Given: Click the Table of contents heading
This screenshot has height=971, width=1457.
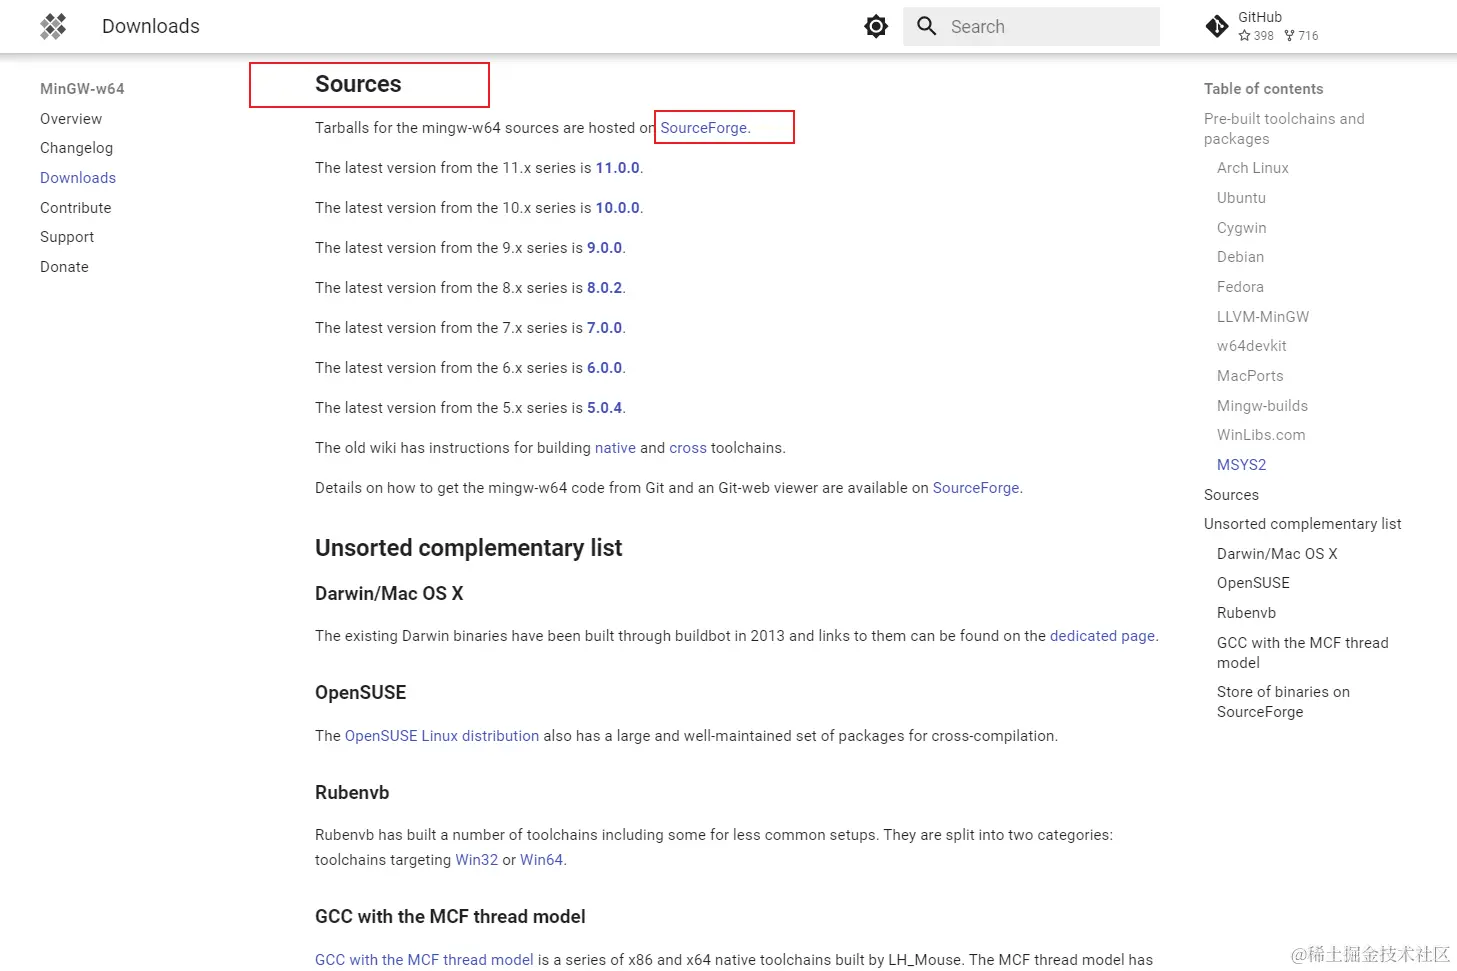Looking at the screenshot, I should [x=1263, y=89].
